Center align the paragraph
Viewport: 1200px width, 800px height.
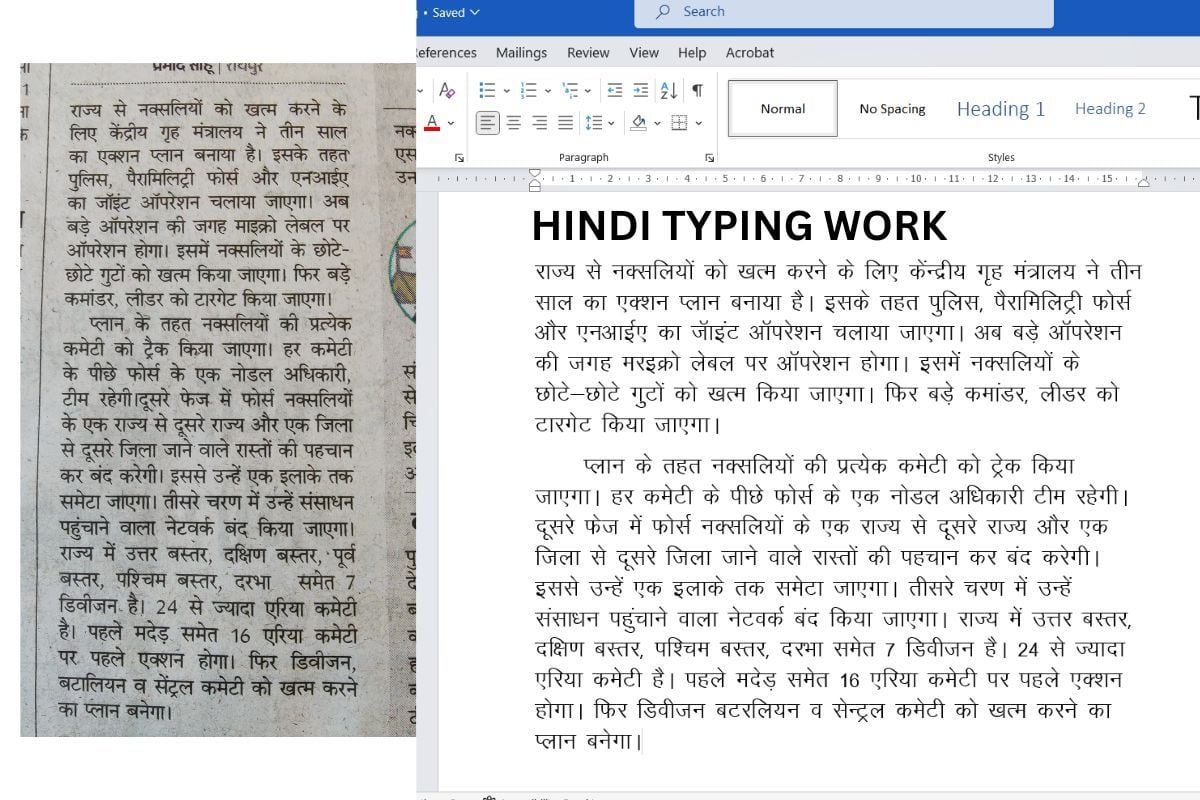pyautogui.click(x=514, y=123)
